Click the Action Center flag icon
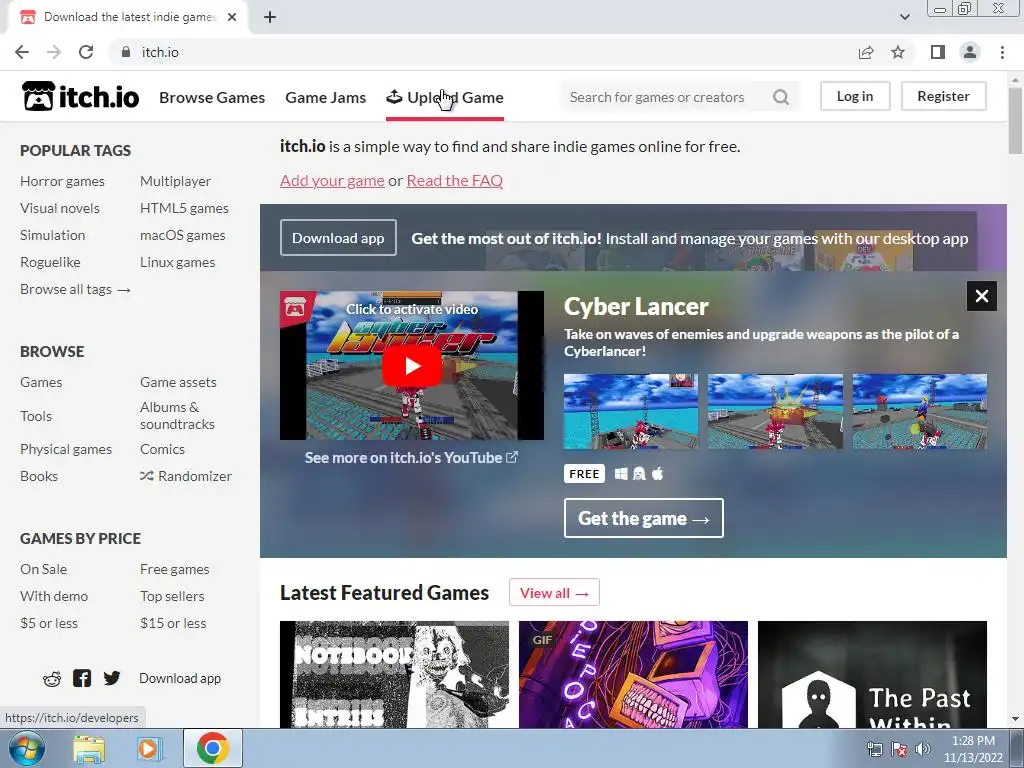1024x768 pixels. click(x=899, y=749)
